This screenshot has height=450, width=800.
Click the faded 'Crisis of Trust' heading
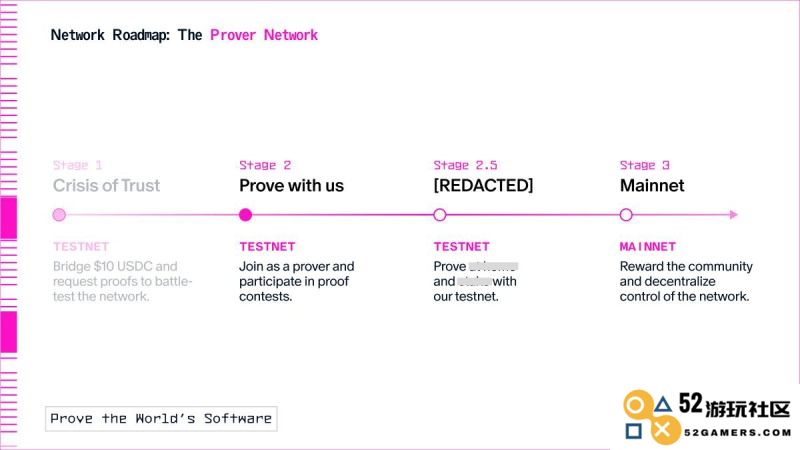point(106,186)
